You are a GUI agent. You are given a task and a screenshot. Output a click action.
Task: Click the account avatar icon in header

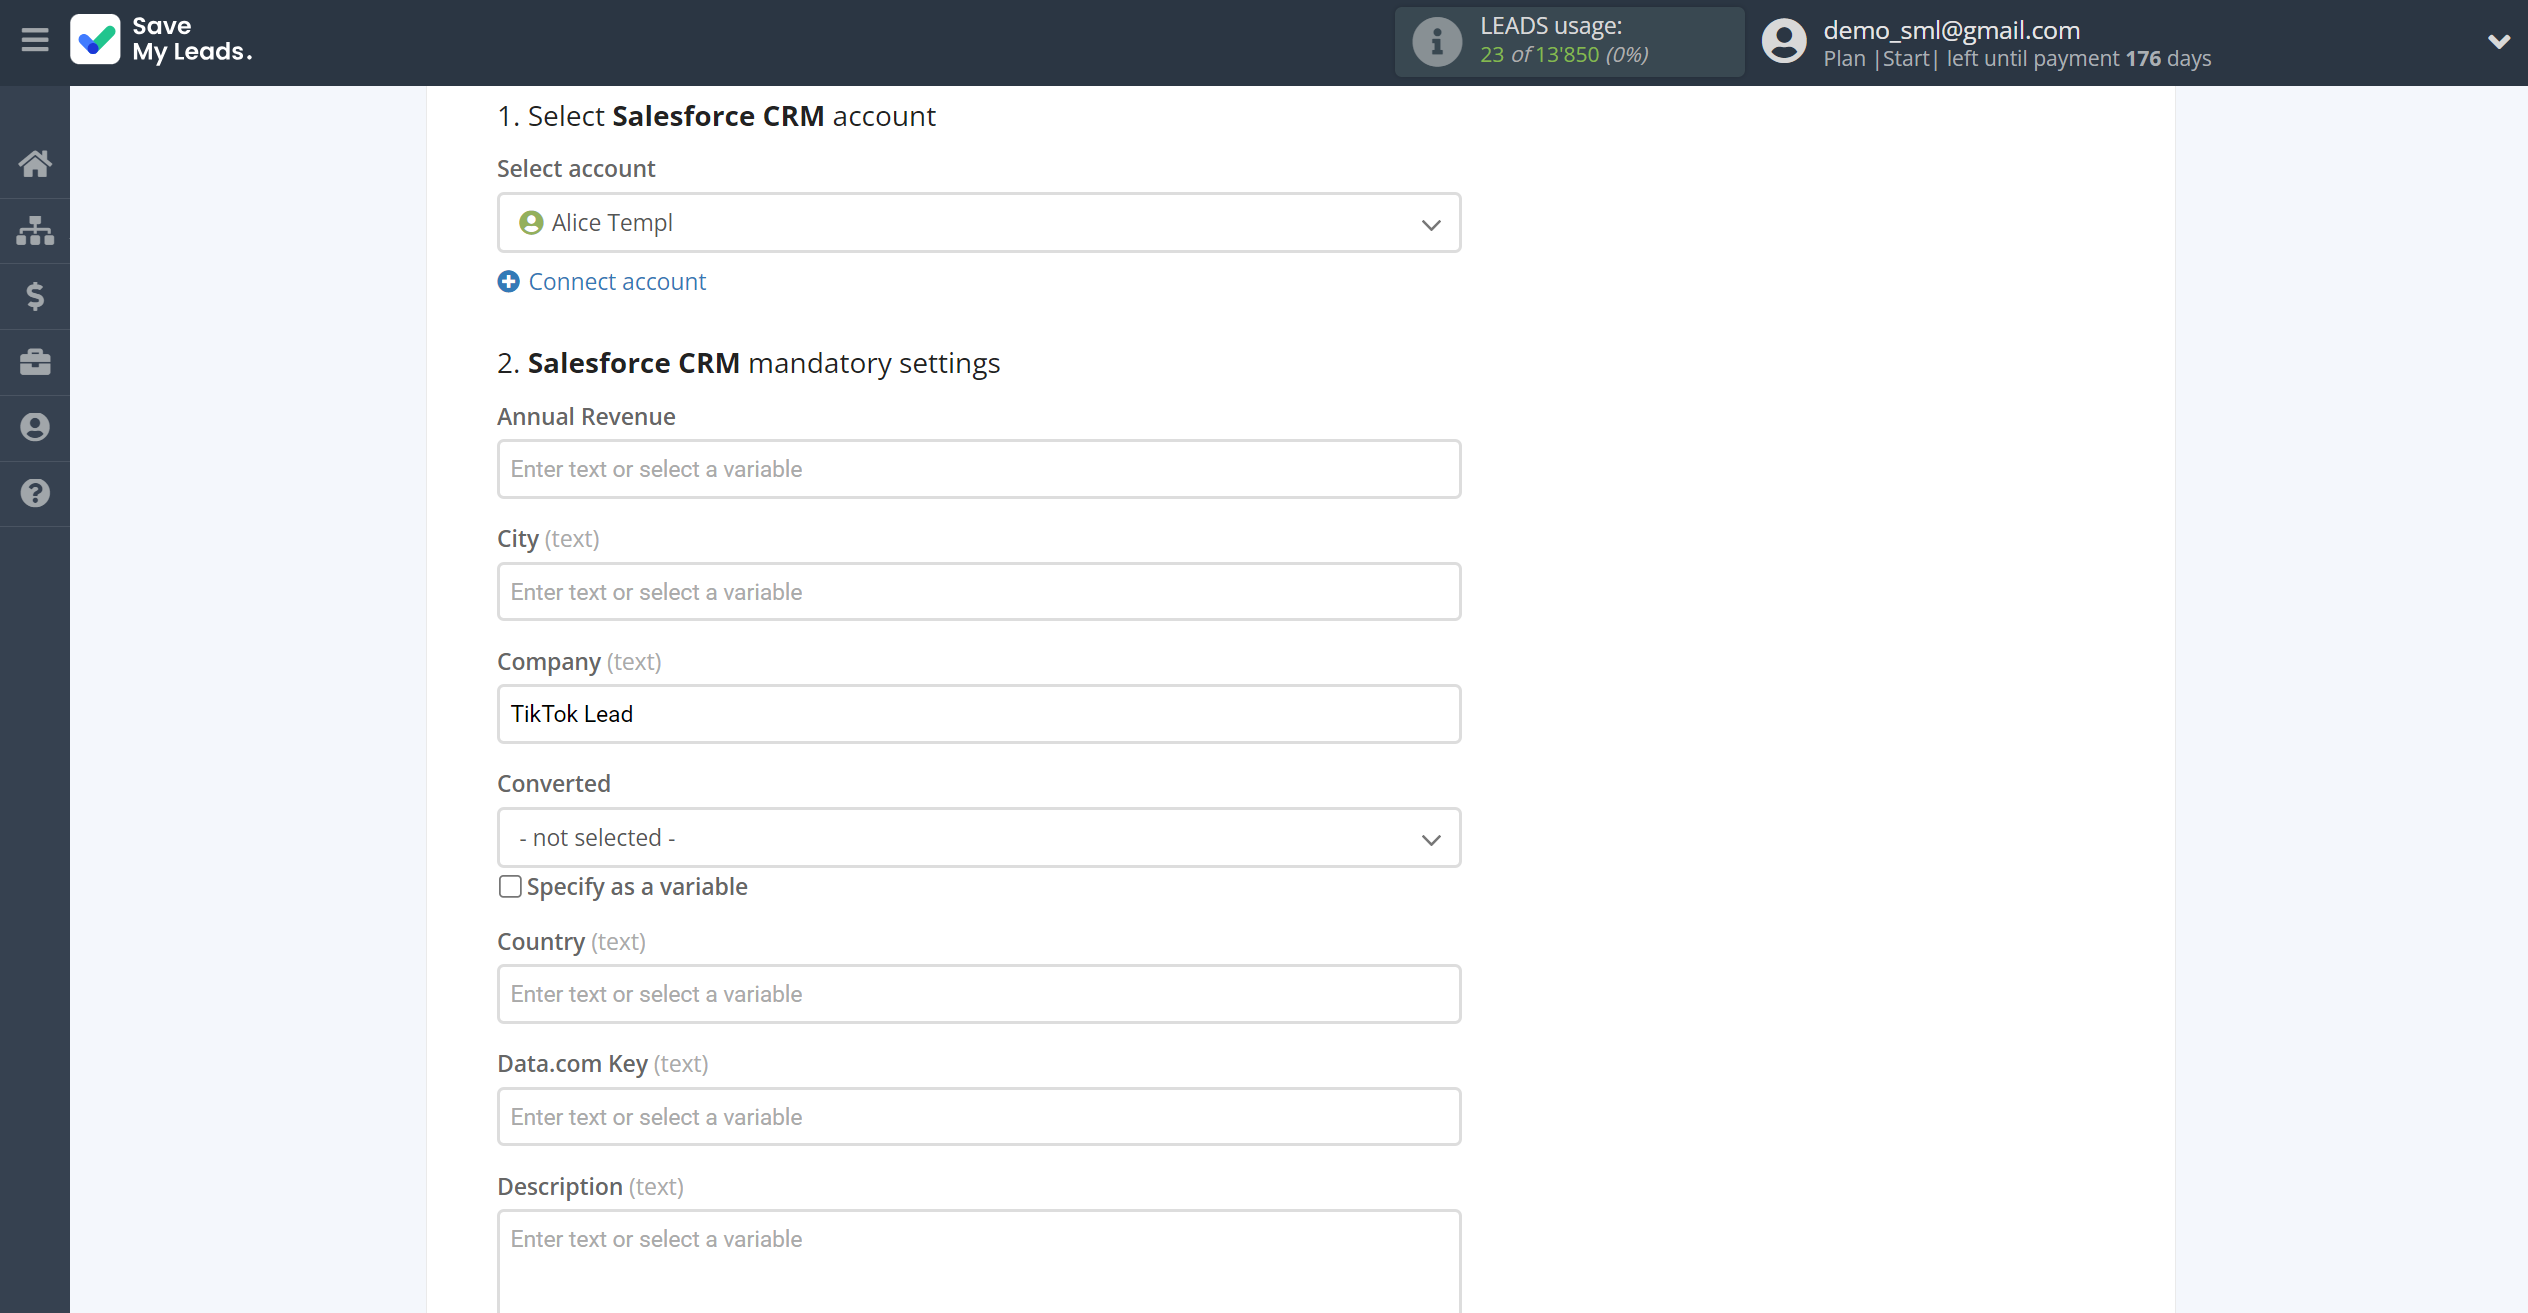[1784, 42]
